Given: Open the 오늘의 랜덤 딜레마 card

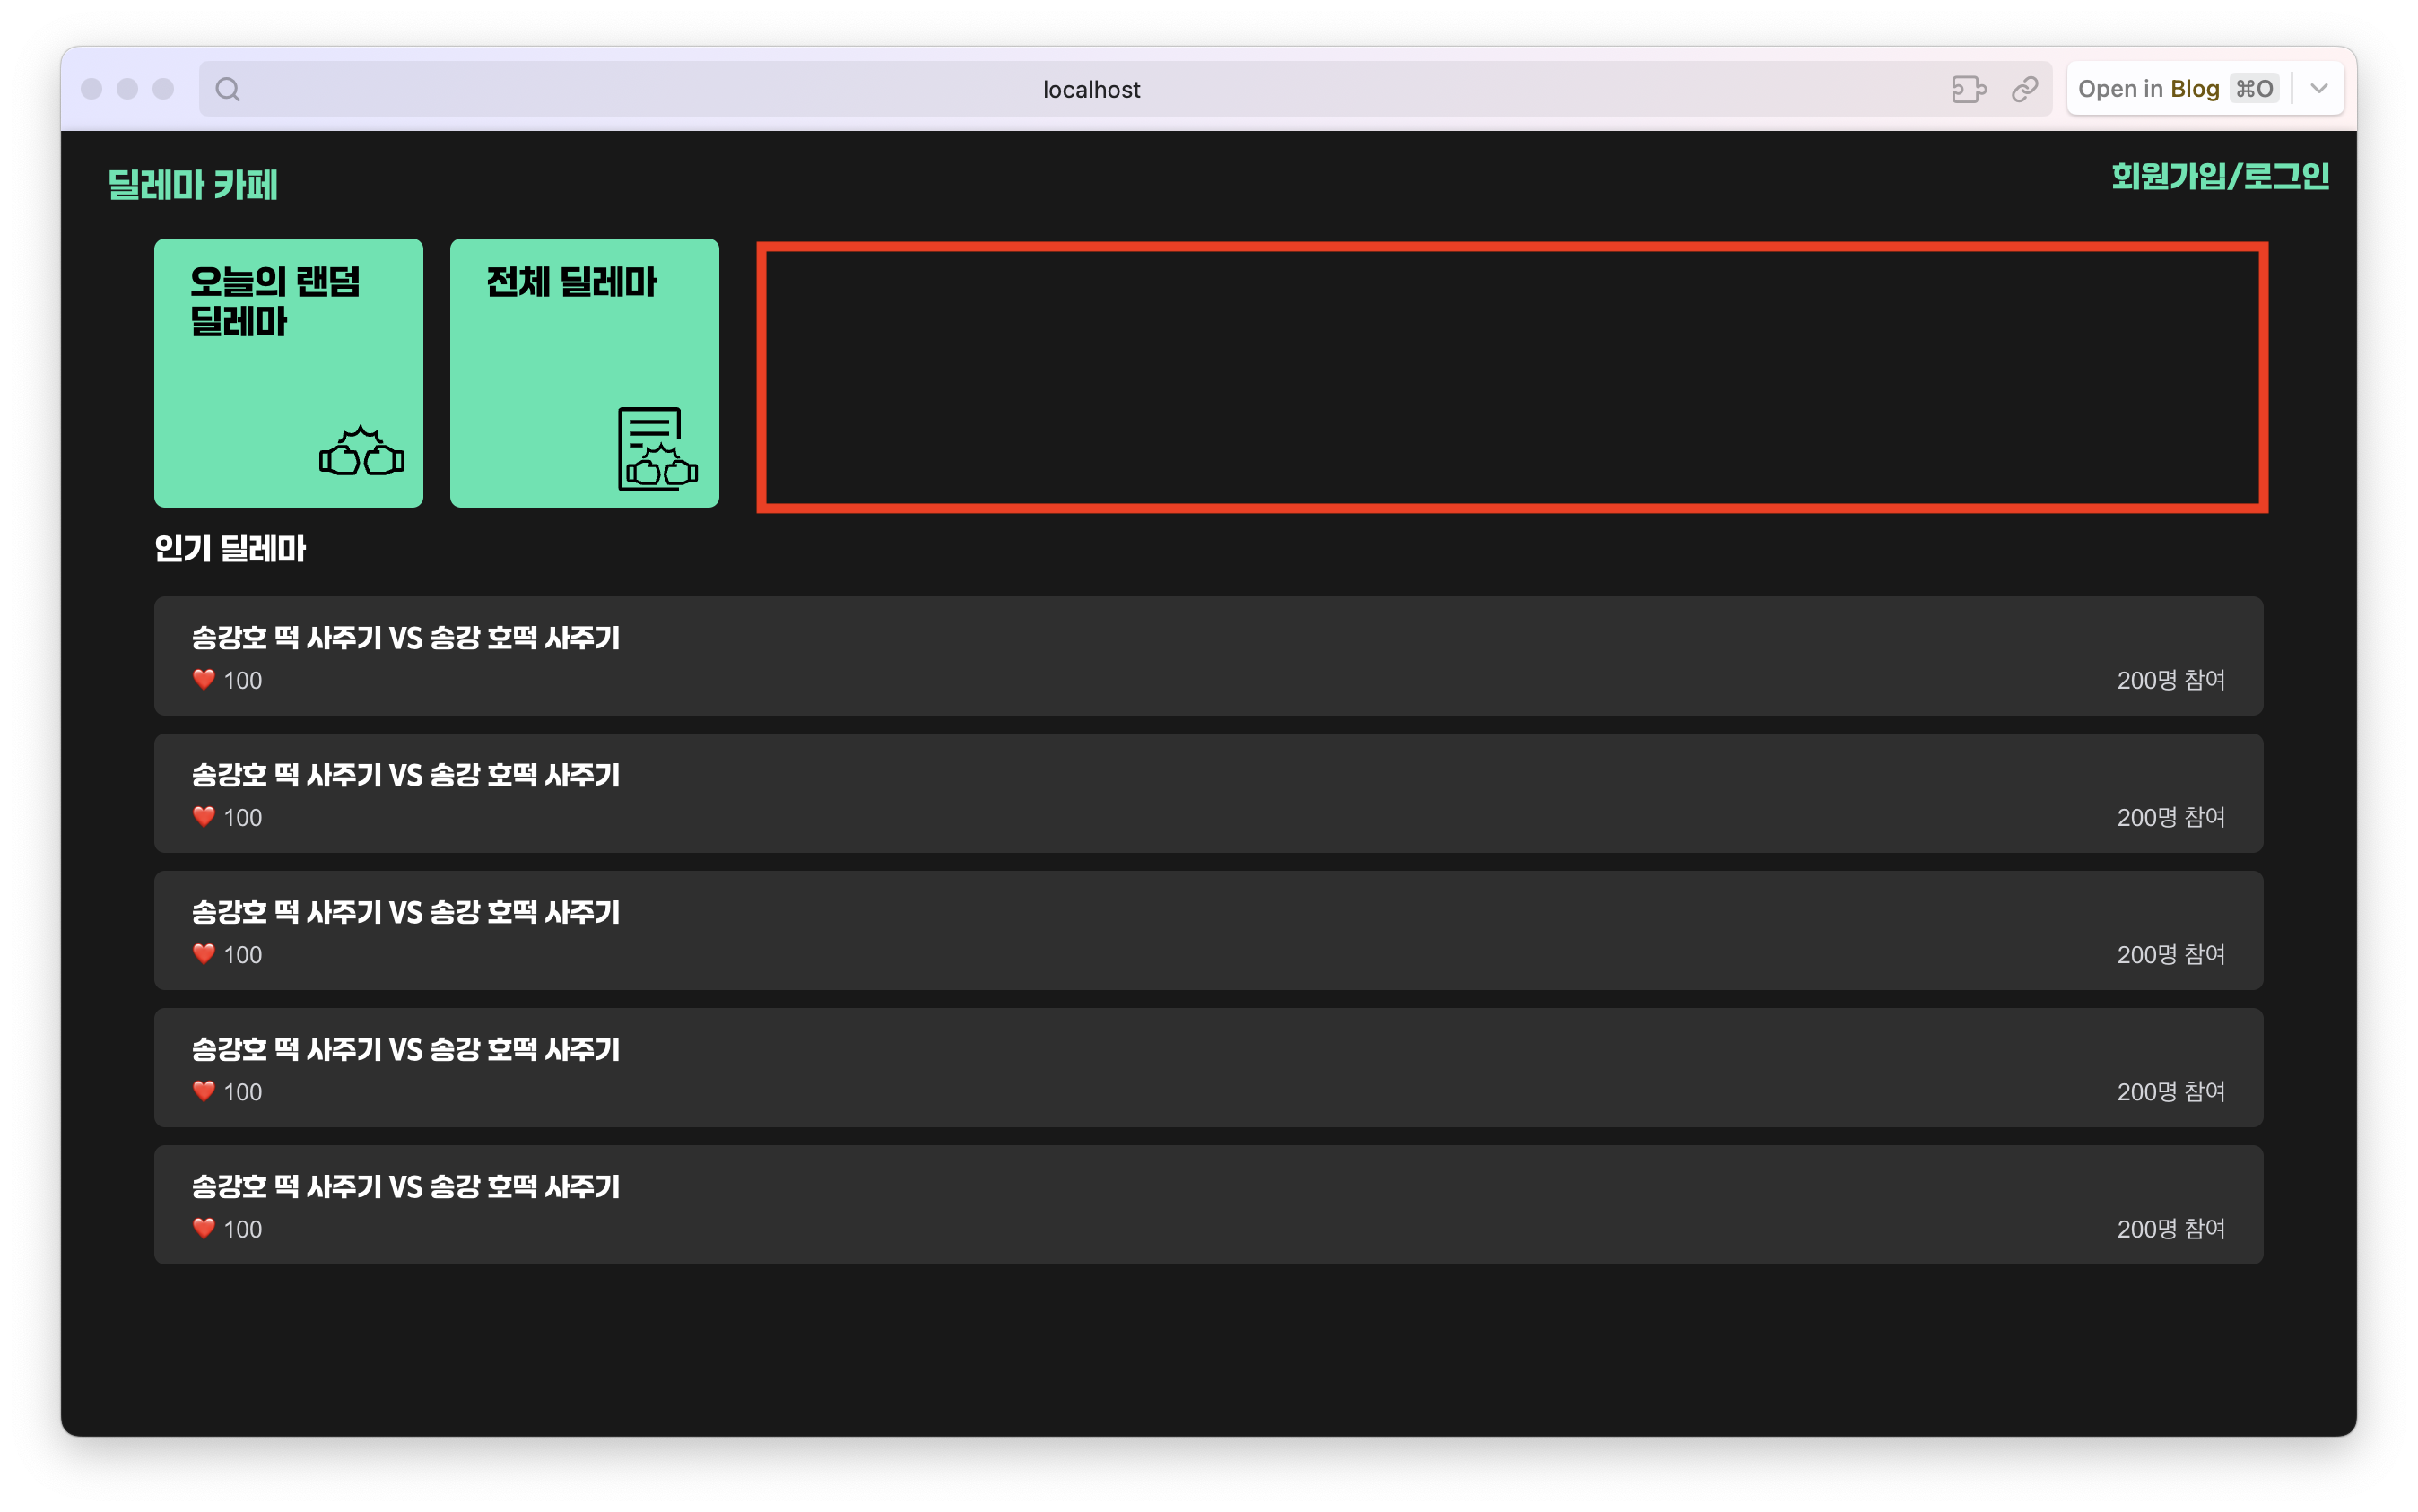Looking at the screenshot, I should click(x=288, y=372).
